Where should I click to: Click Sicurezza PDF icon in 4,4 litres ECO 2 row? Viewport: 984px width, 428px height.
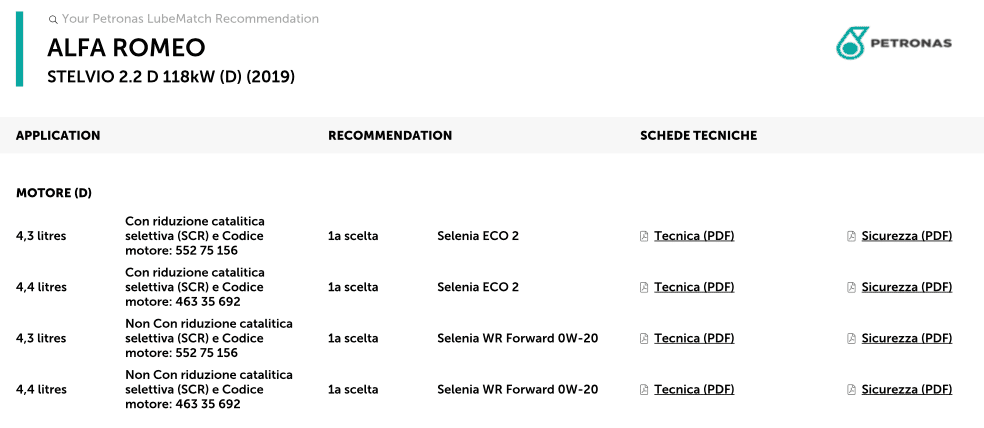pos(851,287)
